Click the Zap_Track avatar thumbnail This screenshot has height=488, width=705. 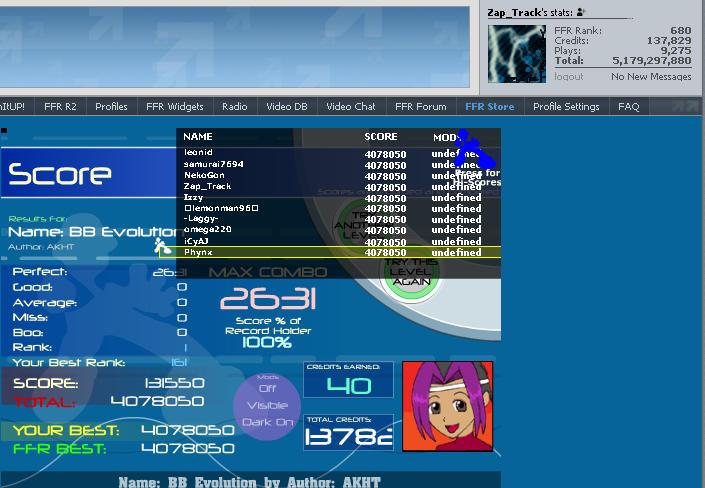[x=516, y=52]
